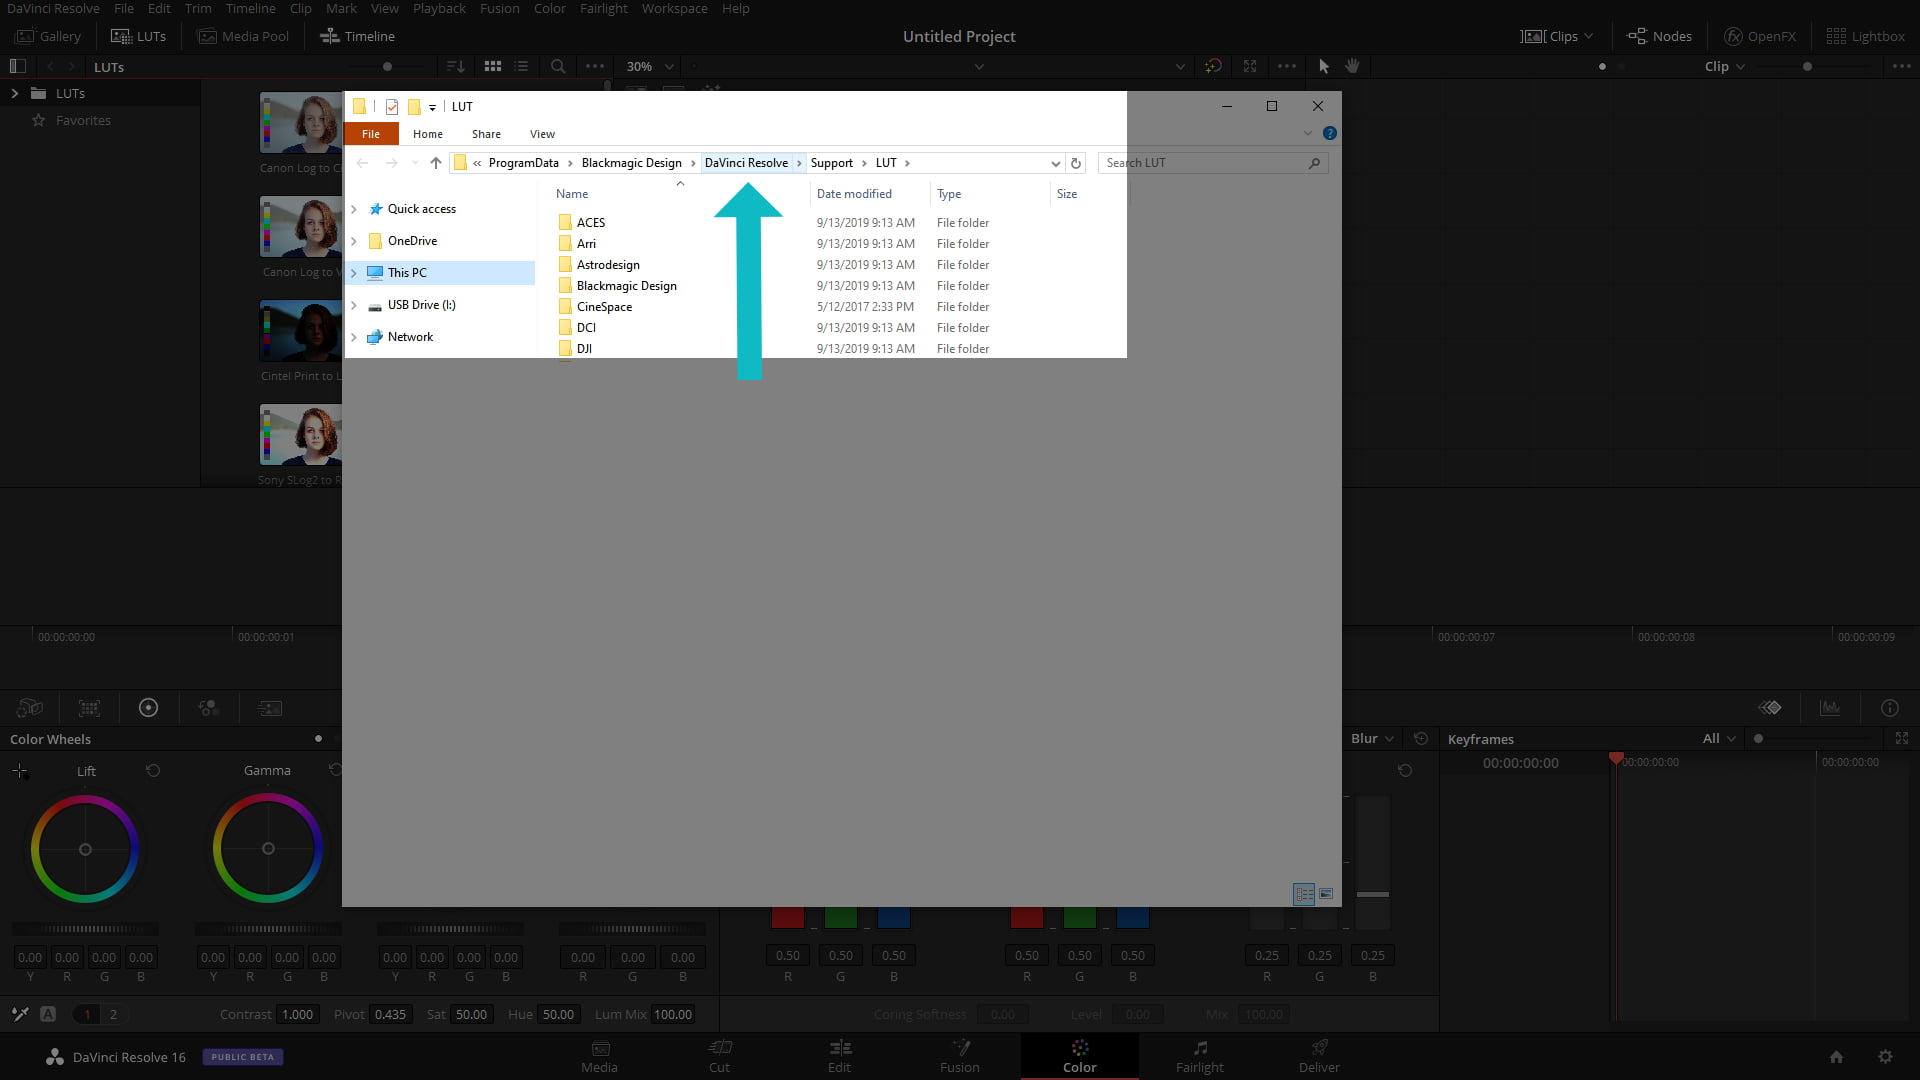The height and width of the screenshot is (1080, 1920).
Task: Open the Gallery panel
Action: pos(47,36)
